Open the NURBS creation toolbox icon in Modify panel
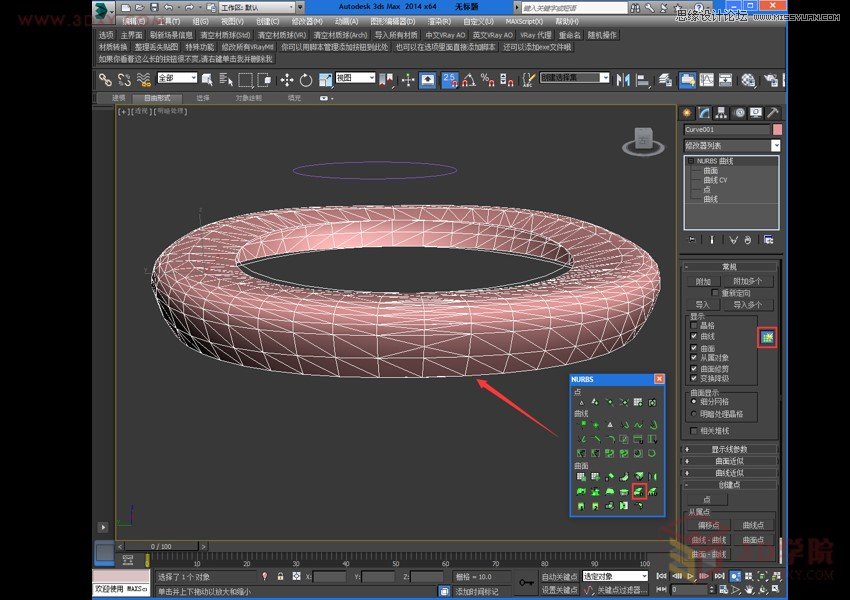Viewport: 850px width, 600px height. point(767,338)
